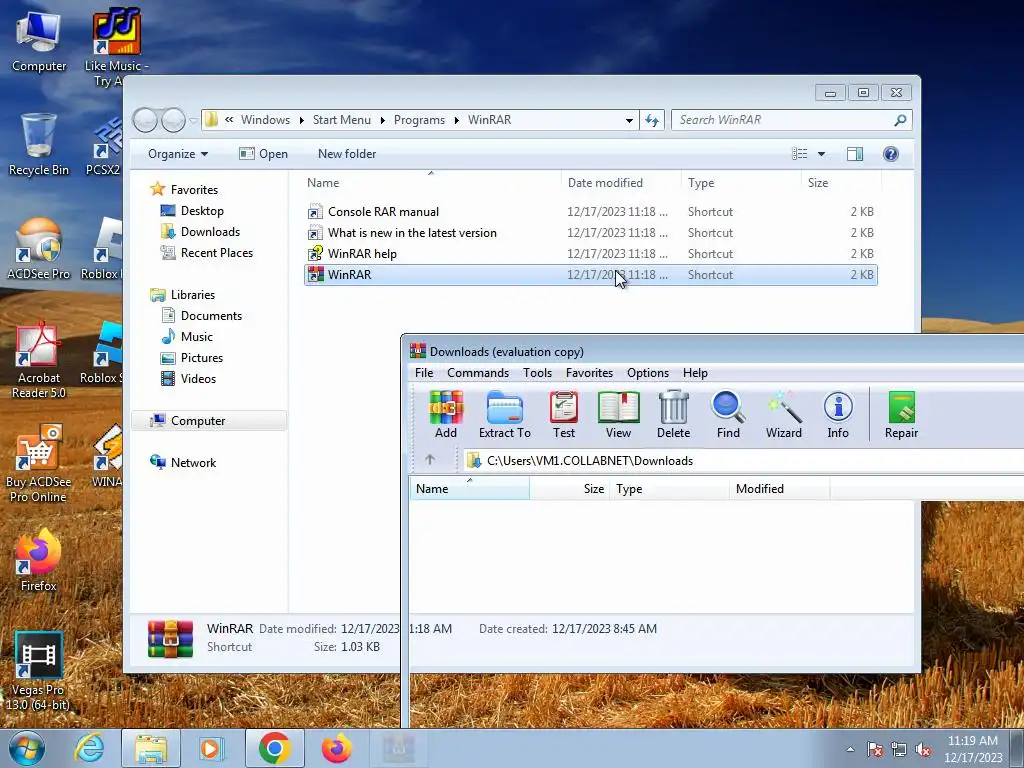Go up one folder in WinRAR
This screenshot has width=1024, height=768.
[430, 460]
